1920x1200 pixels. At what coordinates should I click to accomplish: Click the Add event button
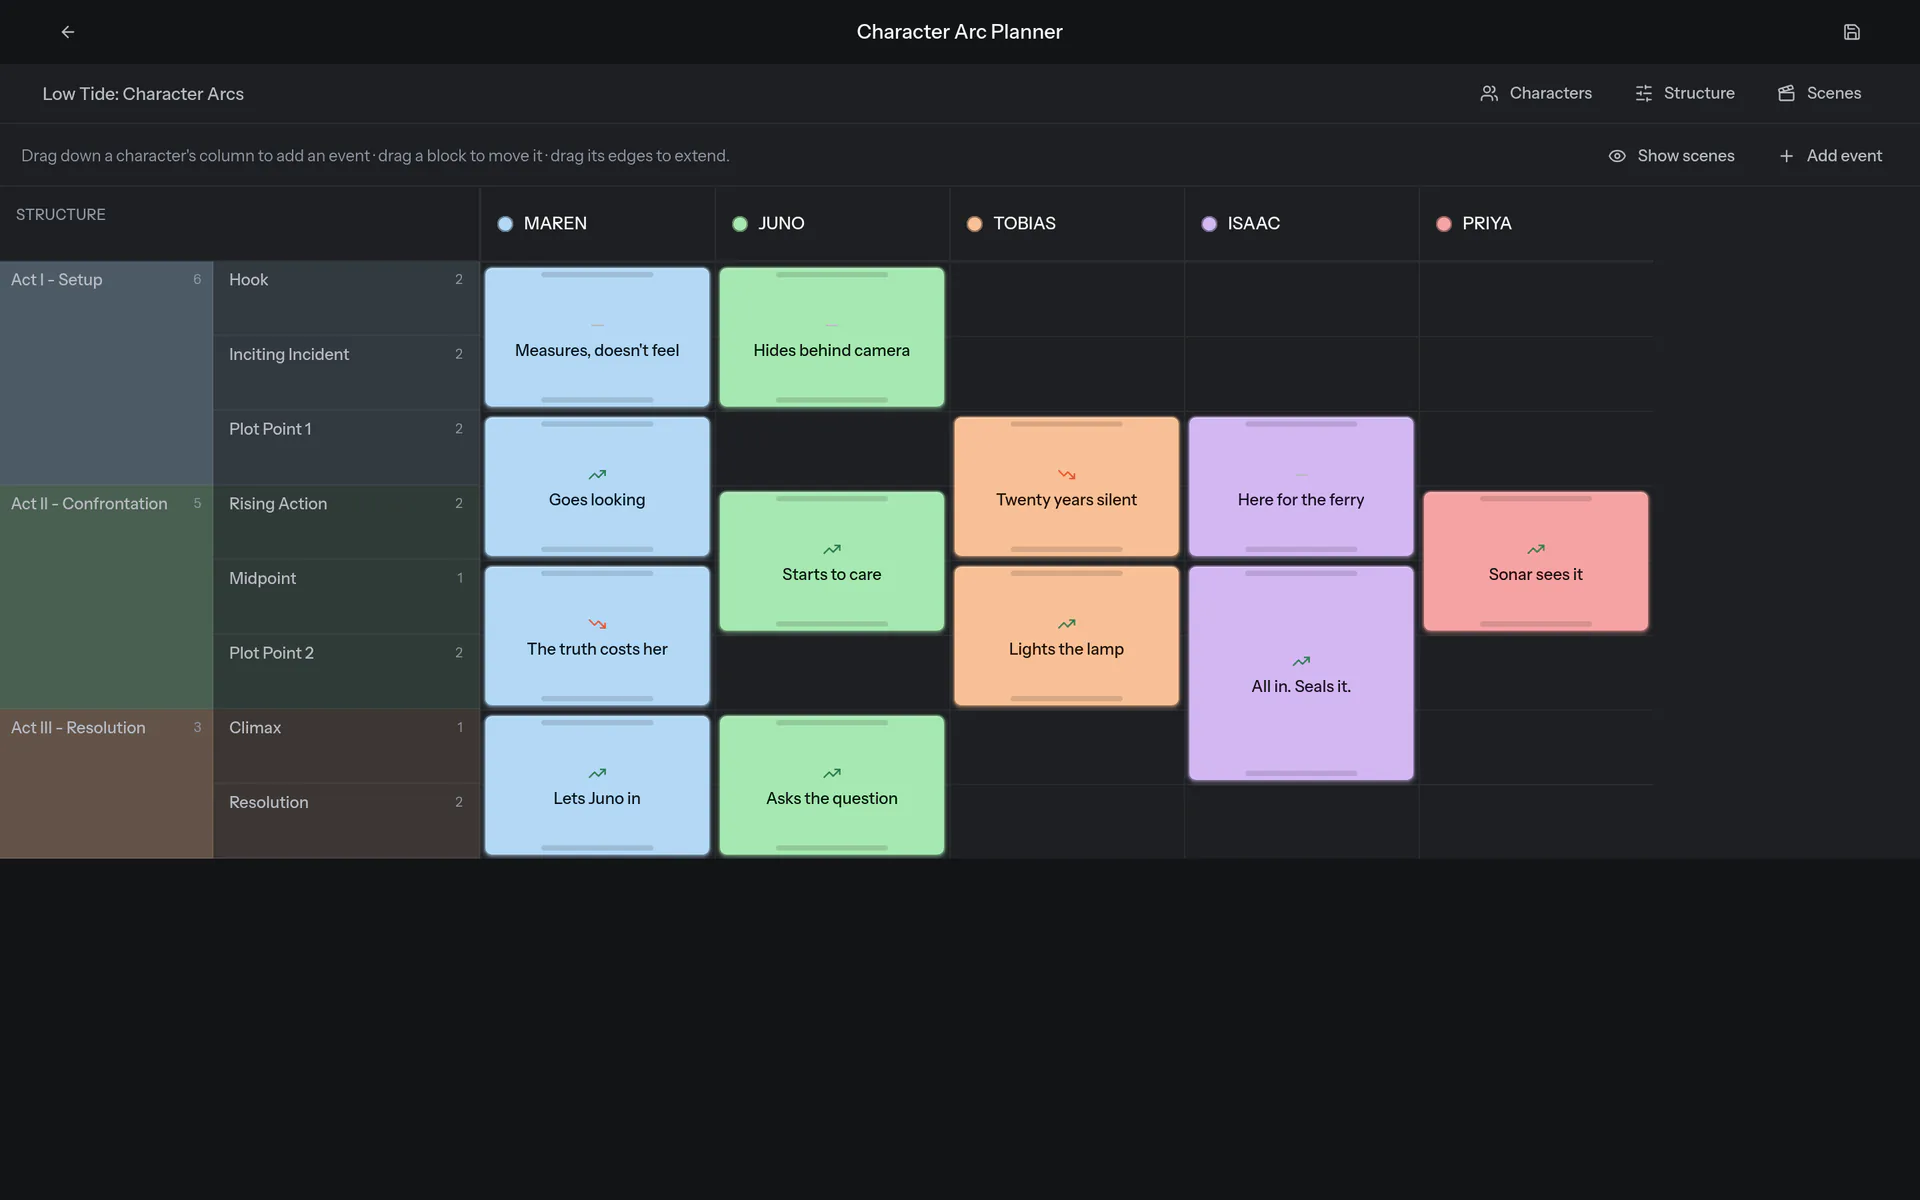pos(1830,156)
